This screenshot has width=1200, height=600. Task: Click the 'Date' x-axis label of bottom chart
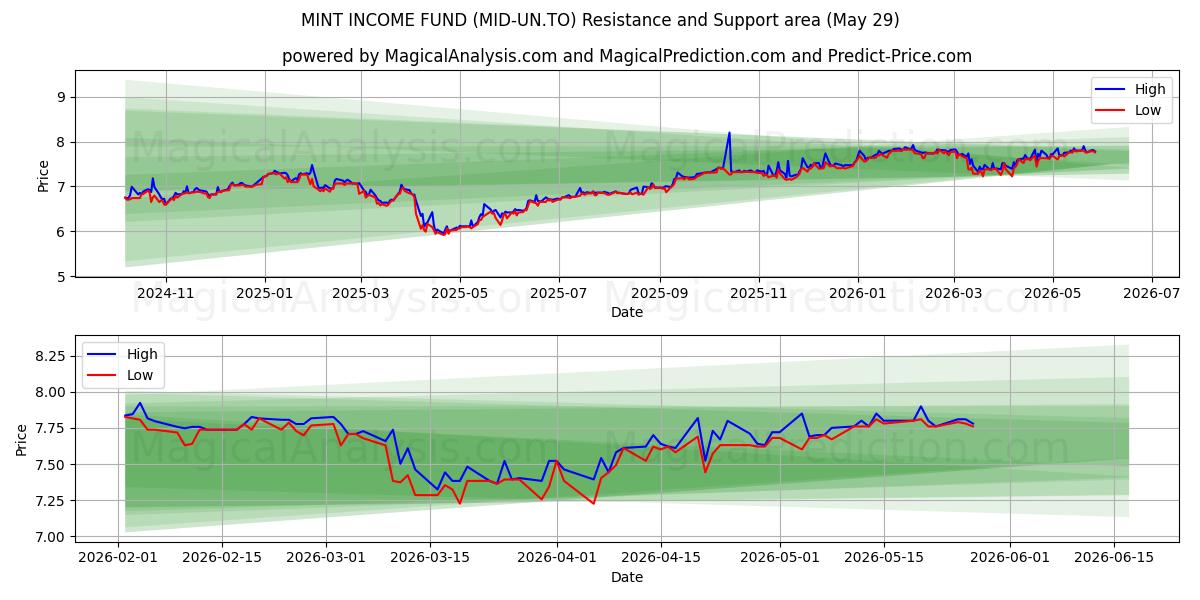click(x=627, y=577)
